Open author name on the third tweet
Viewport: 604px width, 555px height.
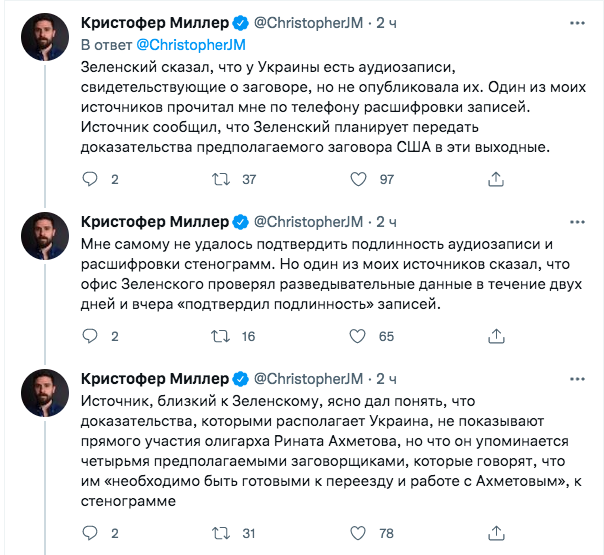(153, 378)
